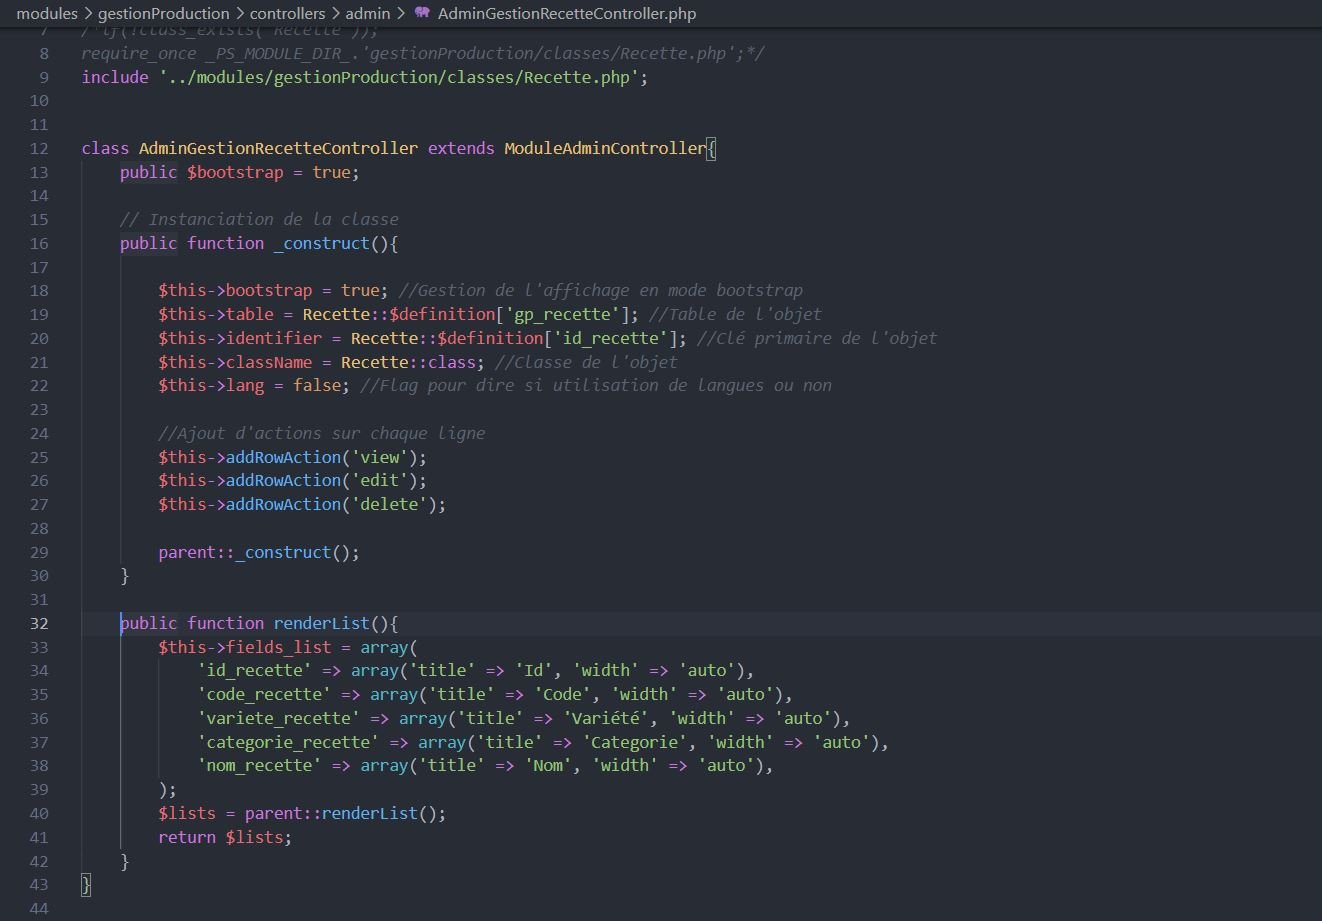This screenshot has height=921, width=1322.
Task: Click comment '//Ajout d'actions sur chaque ligne'
Action: [322, 433]
